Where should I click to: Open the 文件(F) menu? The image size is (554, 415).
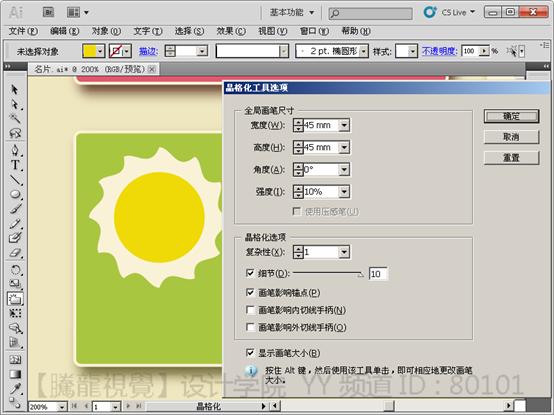click(x=23, y=31)
